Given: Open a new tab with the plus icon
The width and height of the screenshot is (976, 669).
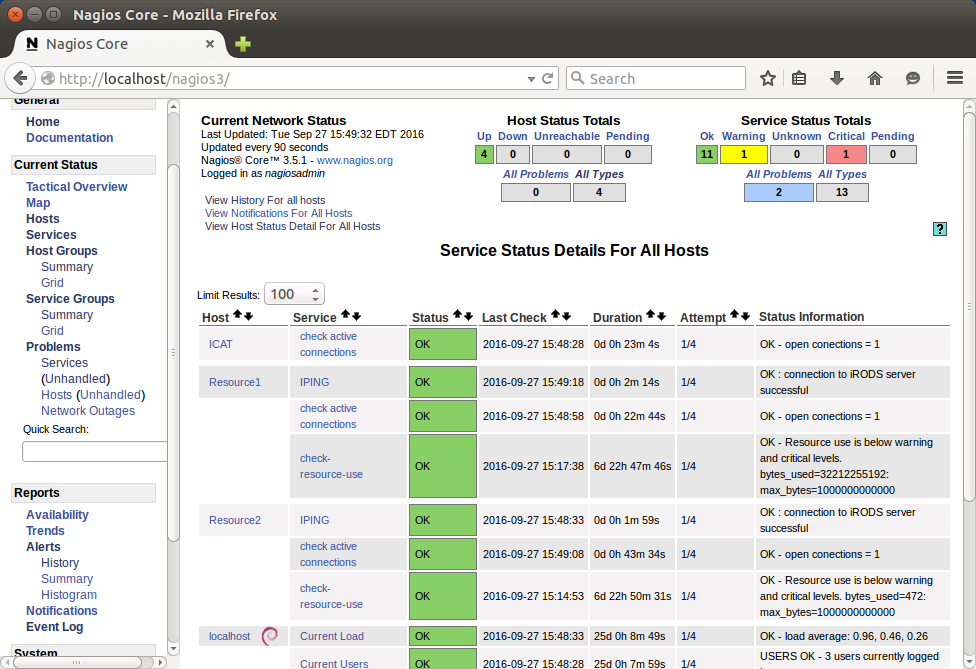Looking at the screenshot, I should 243,44.
